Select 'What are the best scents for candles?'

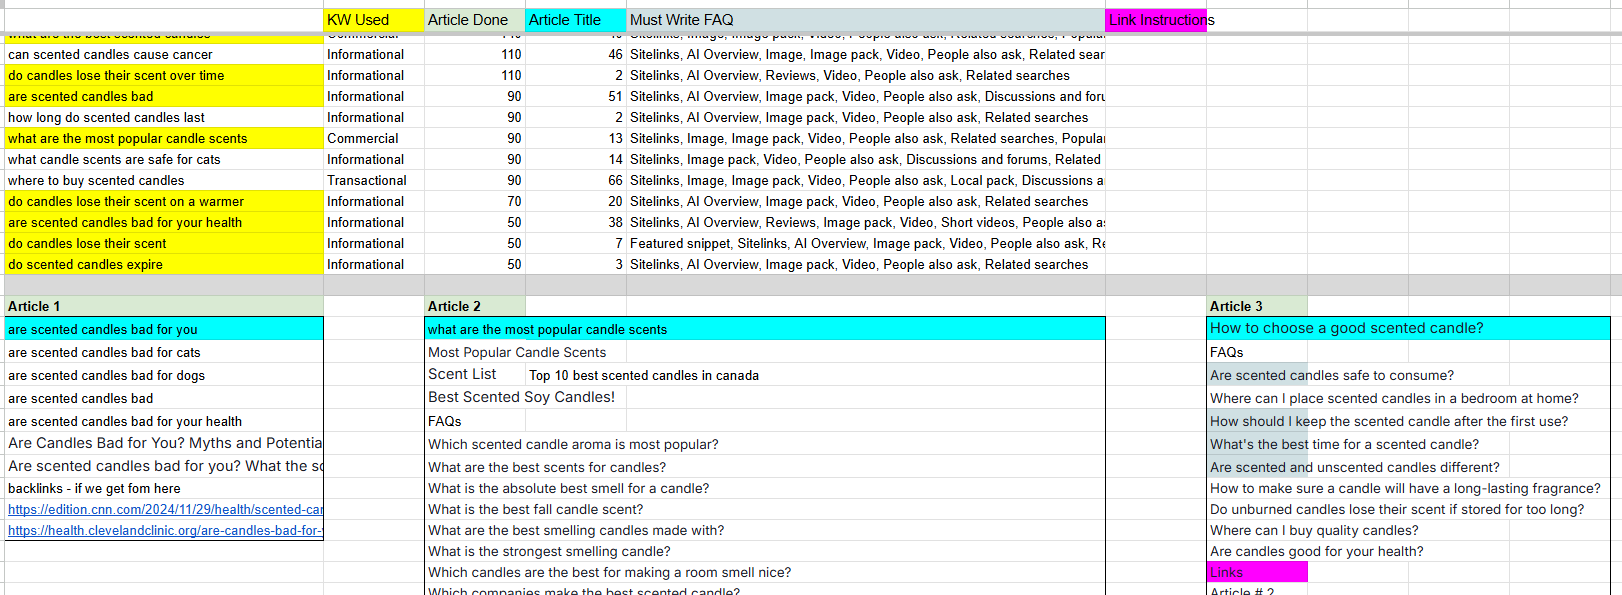pos(547,468)
